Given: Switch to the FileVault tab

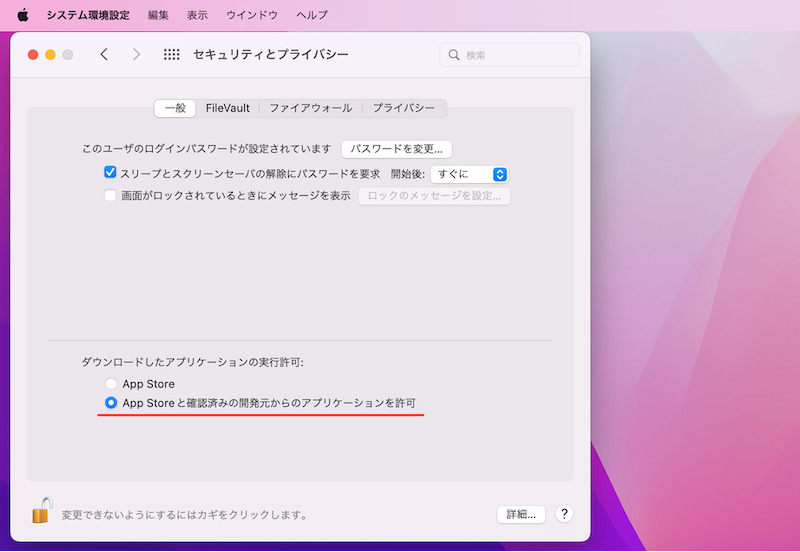Looking at the screenshot, I should click(228, 108).
